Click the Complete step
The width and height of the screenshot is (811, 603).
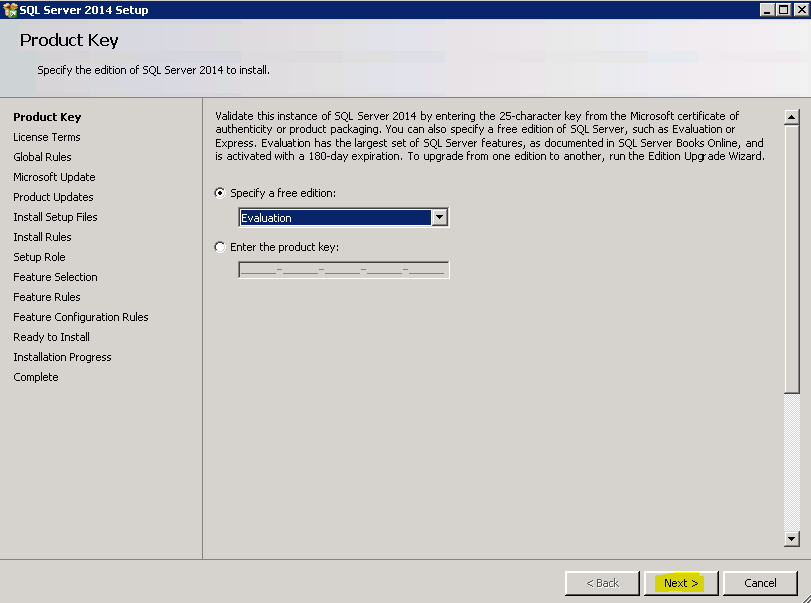pos(36,378)
